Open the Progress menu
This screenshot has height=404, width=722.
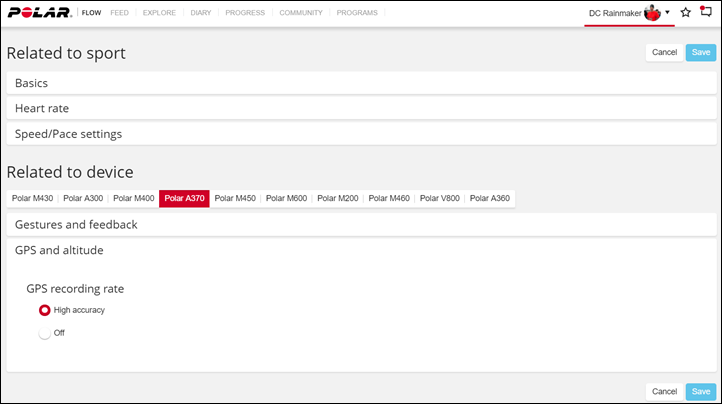(245, 13)
